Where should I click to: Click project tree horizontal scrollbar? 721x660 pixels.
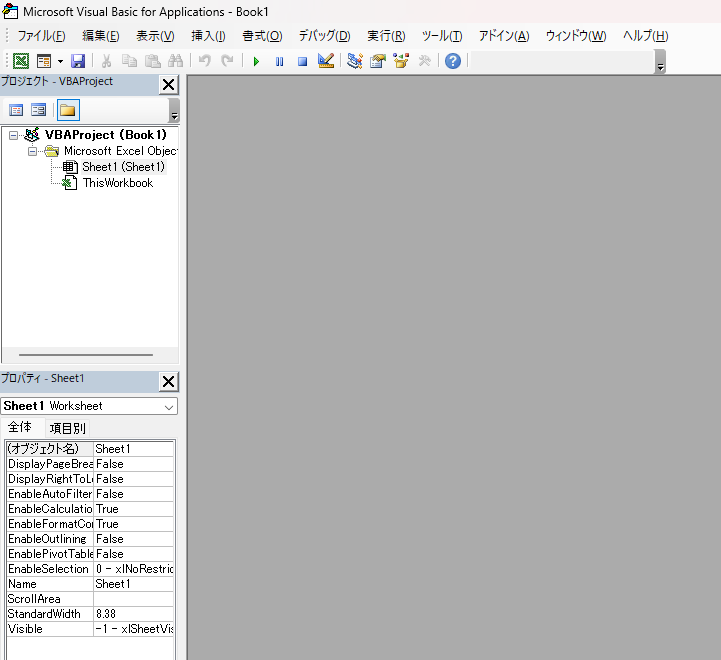coord(86,355)
